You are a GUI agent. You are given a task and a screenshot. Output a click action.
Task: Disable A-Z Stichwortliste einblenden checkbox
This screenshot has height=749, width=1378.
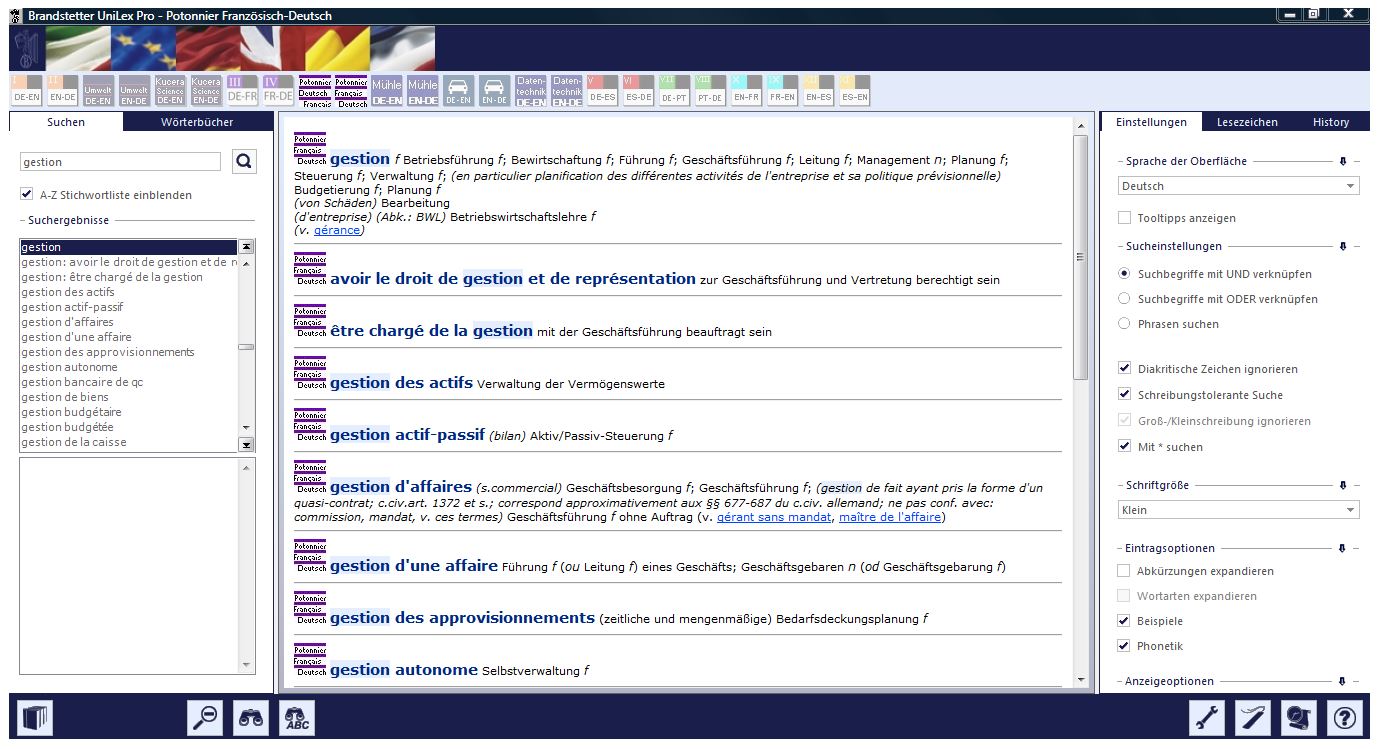tap(27, 195)
